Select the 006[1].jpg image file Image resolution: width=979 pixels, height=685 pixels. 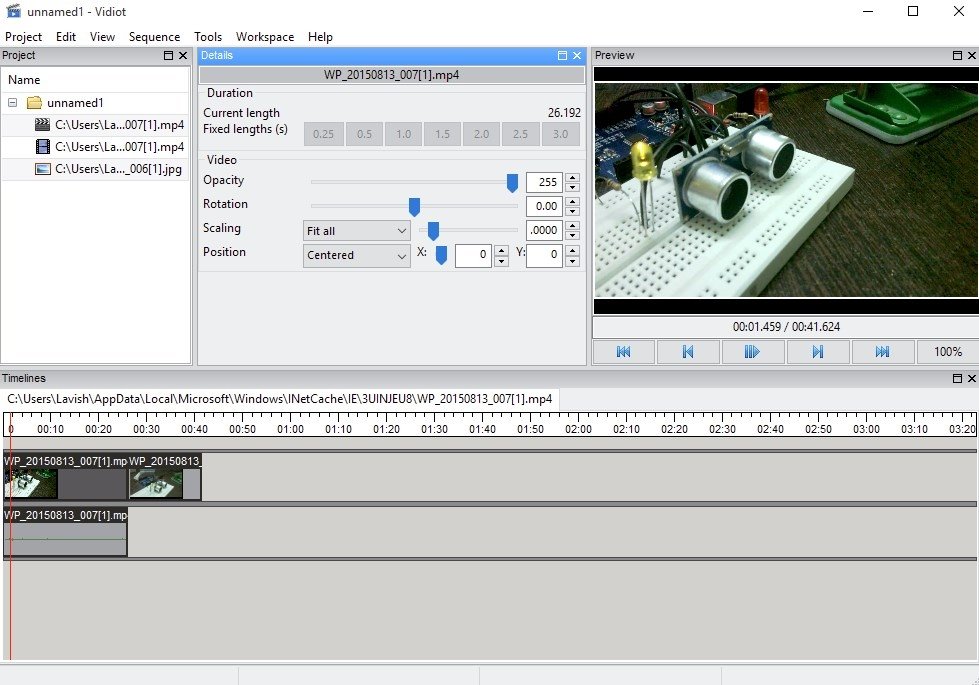tap(109, 169)
